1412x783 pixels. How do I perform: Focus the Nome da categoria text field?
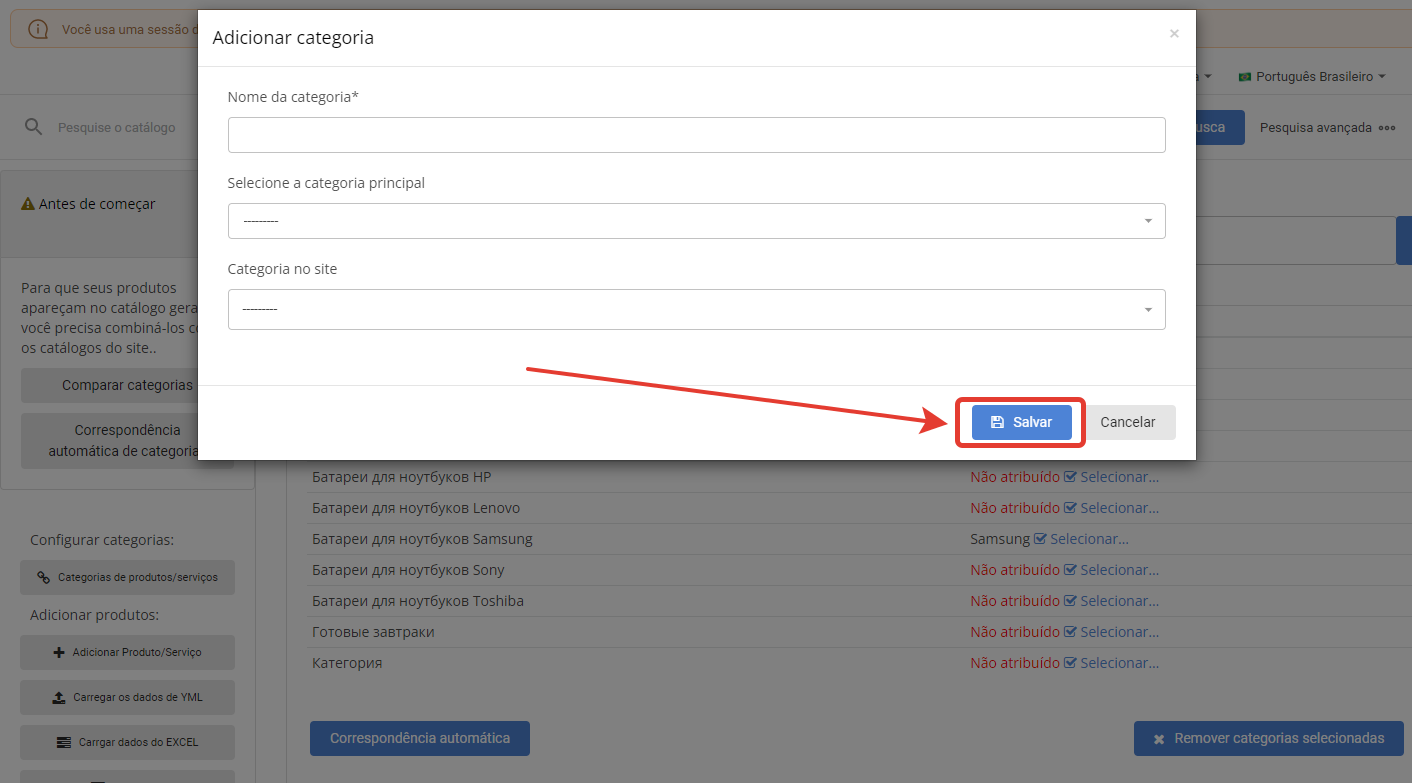[696, 135]
